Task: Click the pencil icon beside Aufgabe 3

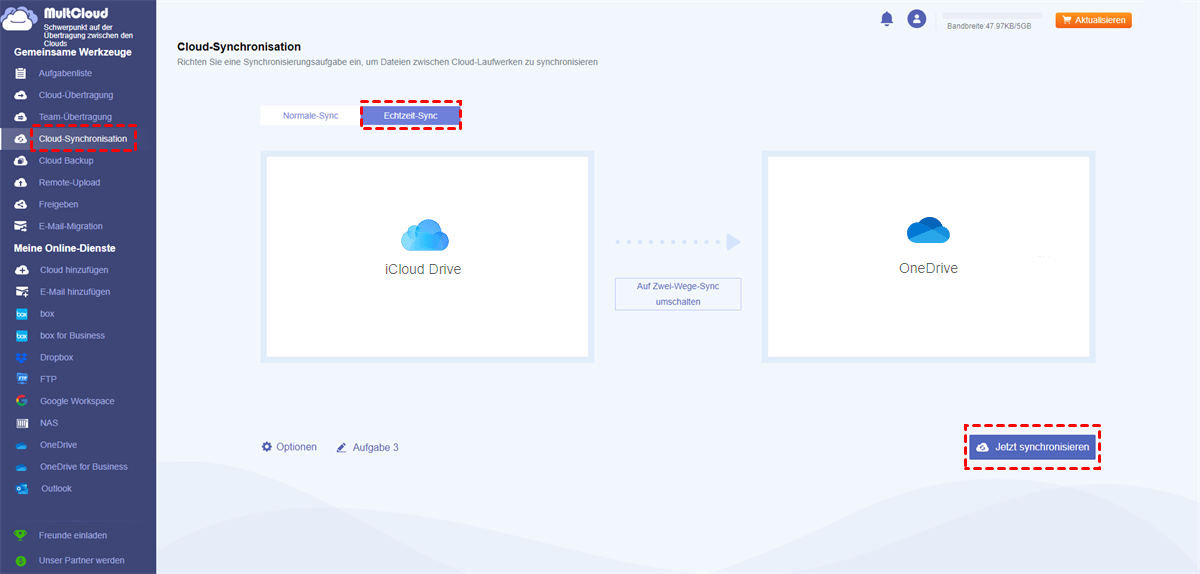Action: point(342,448)
